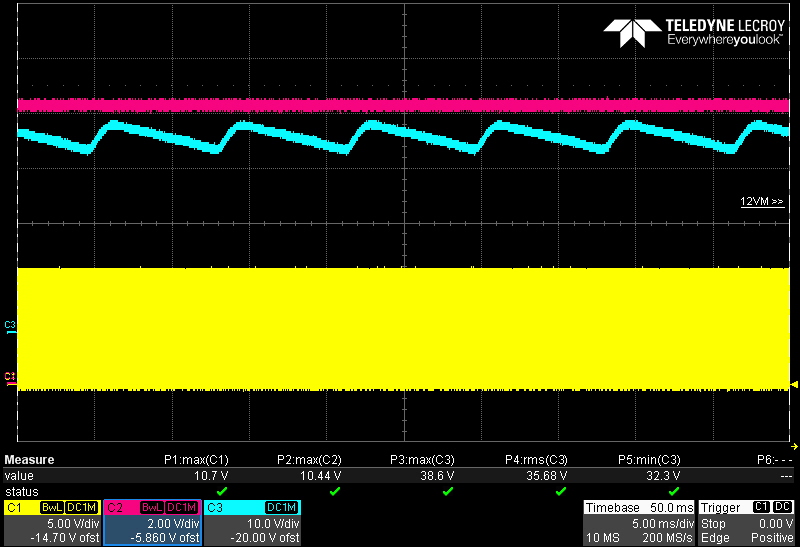Click the C3 ground level marker
Image resolution: width=800 pixels, height=547 pixels.
(x=10, y=328)
